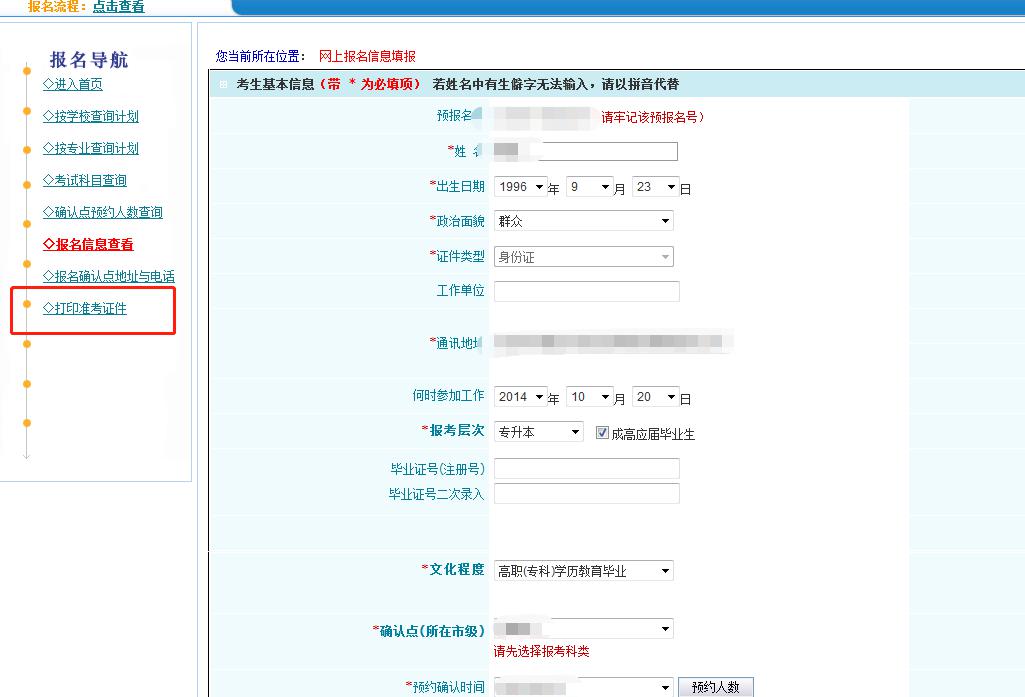
Task: Select 报名信息查看 navigation item
Action: click(x=88, y=245)
